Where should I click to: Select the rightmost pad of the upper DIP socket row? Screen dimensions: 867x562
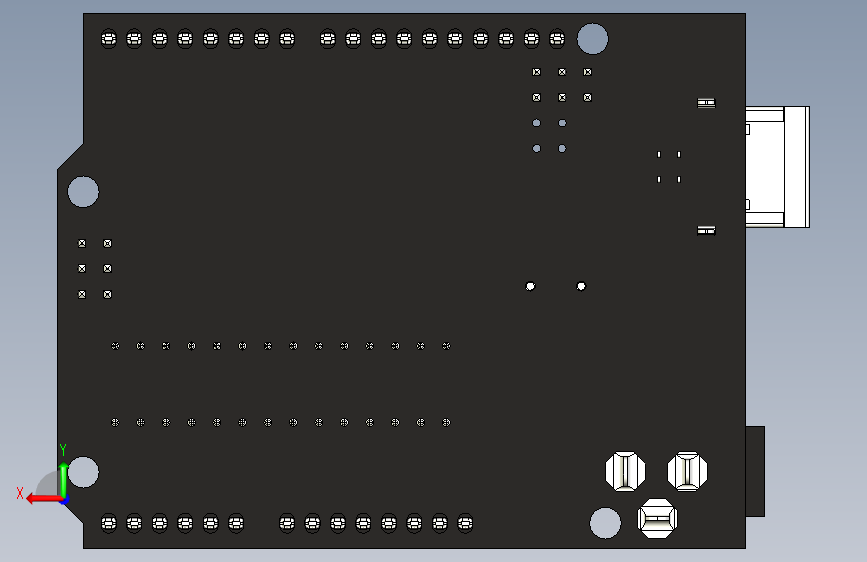pyautogui.click(x=446, y=346)
